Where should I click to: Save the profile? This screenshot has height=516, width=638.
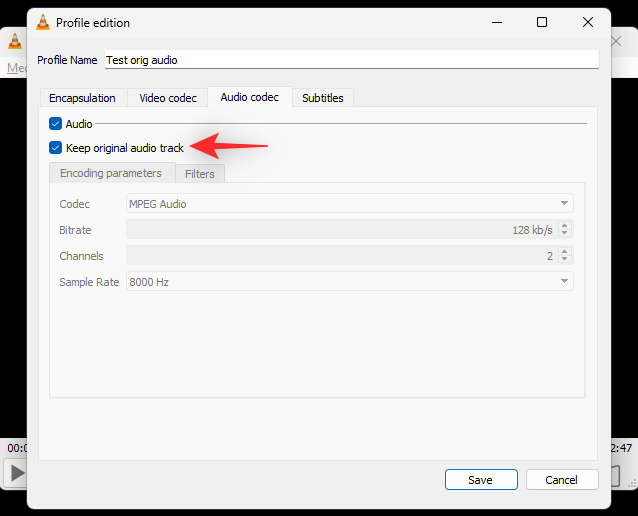[481, 480]
